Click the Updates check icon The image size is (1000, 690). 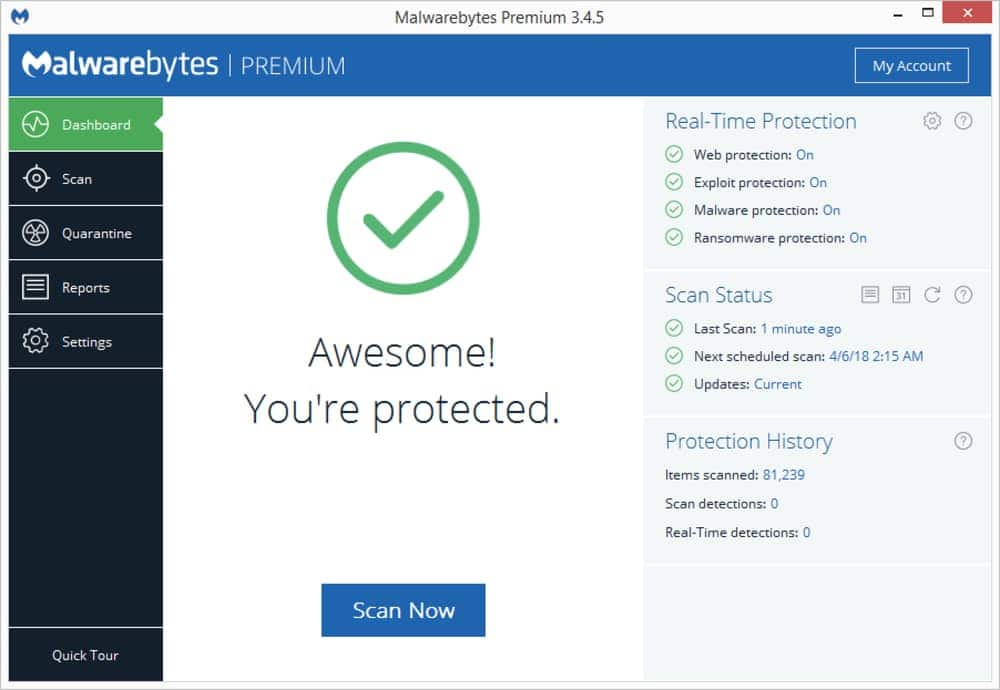[x=674, y=383]
